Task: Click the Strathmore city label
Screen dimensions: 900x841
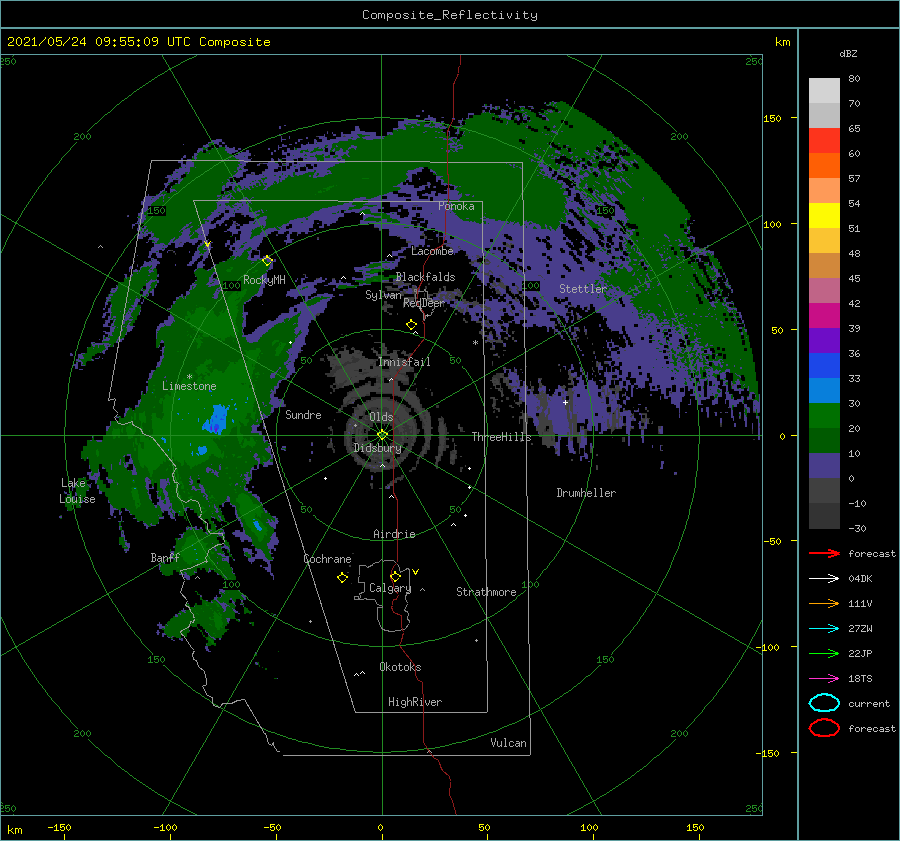Action: [x=486, y=592]
